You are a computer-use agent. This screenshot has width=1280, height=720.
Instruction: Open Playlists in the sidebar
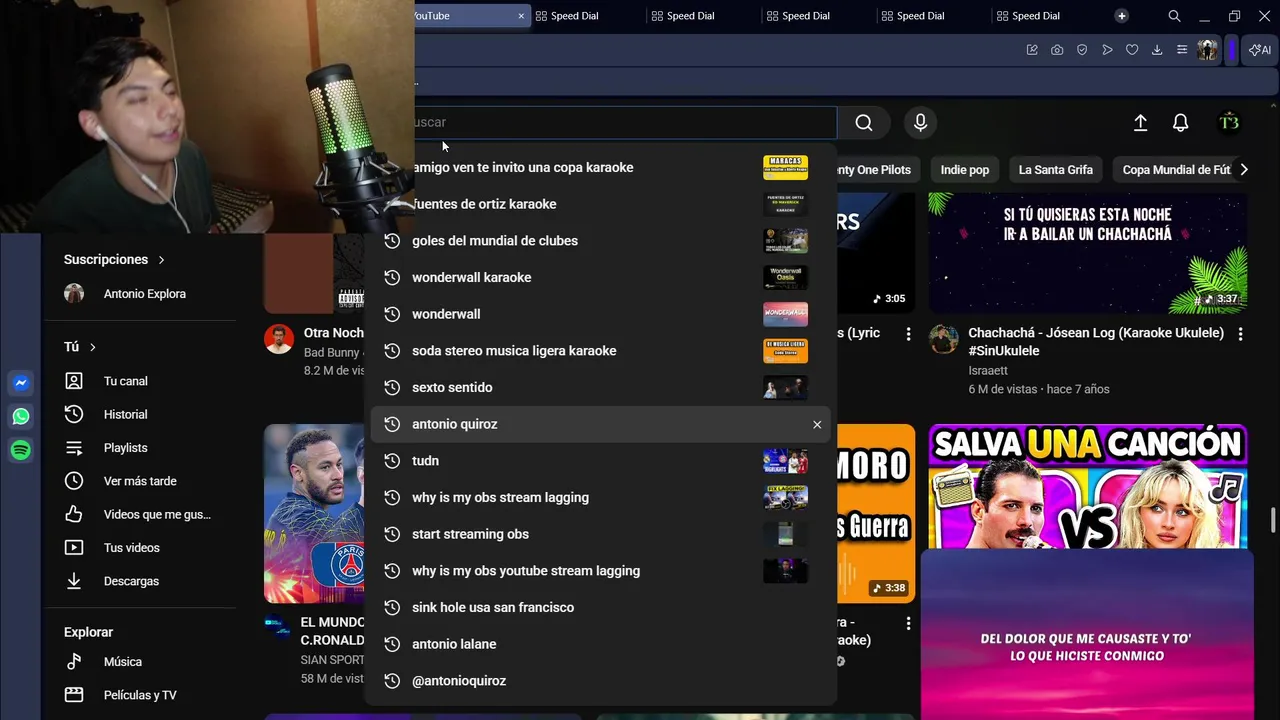click(x=139, y=448)
